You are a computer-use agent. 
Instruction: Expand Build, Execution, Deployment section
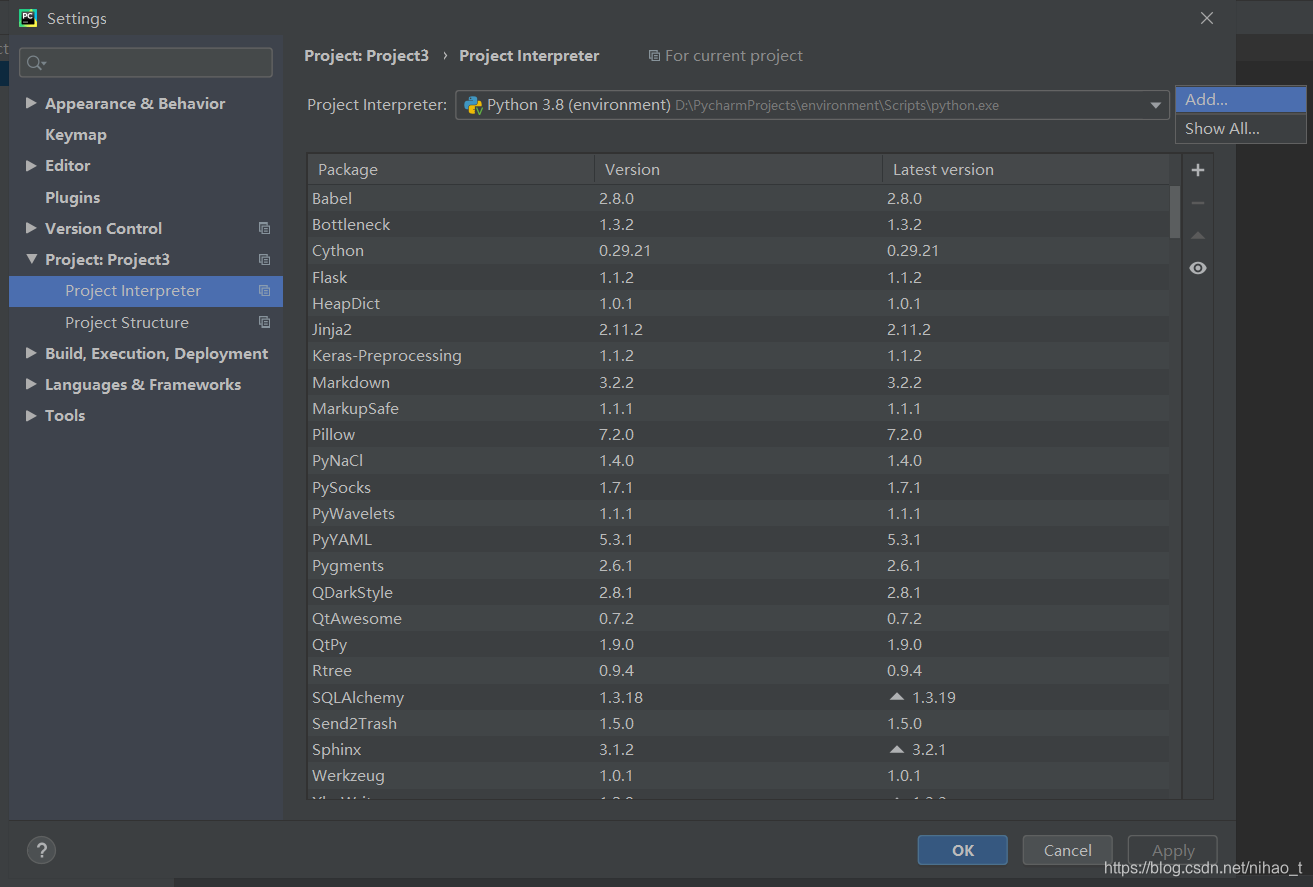point(31,353)
